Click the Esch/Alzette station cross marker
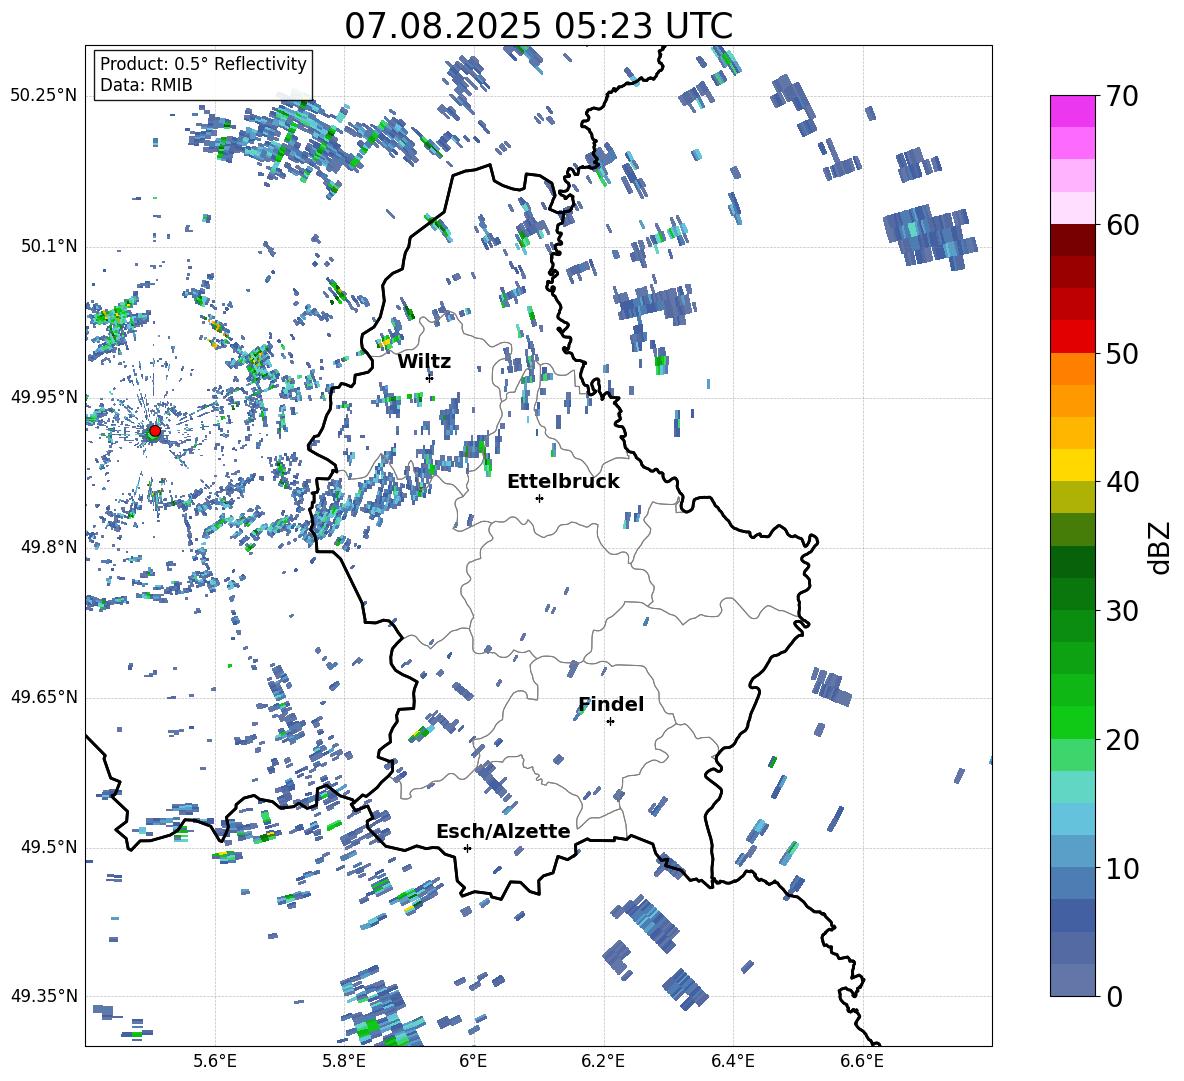Image resolution: width=1184 pixels, height=1081 pixels. click(467, 848)
